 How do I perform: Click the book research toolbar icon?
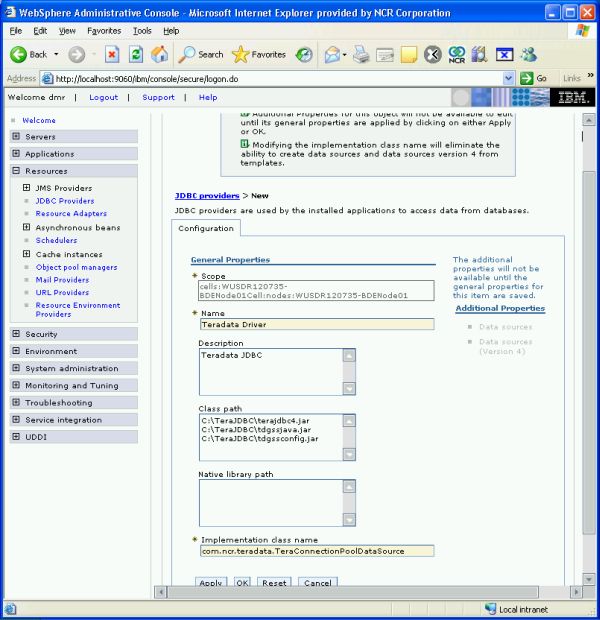[479, 55]
